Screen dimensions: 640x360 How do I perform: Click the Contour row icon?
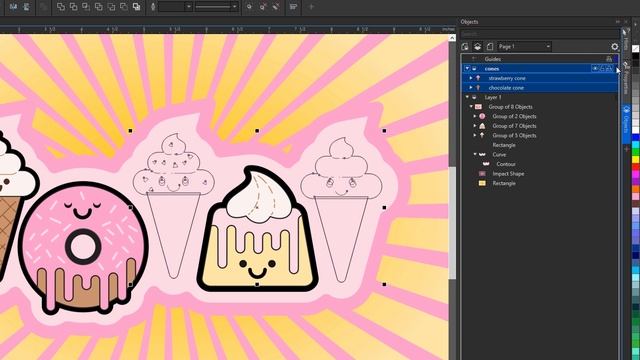tap(486, 164)
